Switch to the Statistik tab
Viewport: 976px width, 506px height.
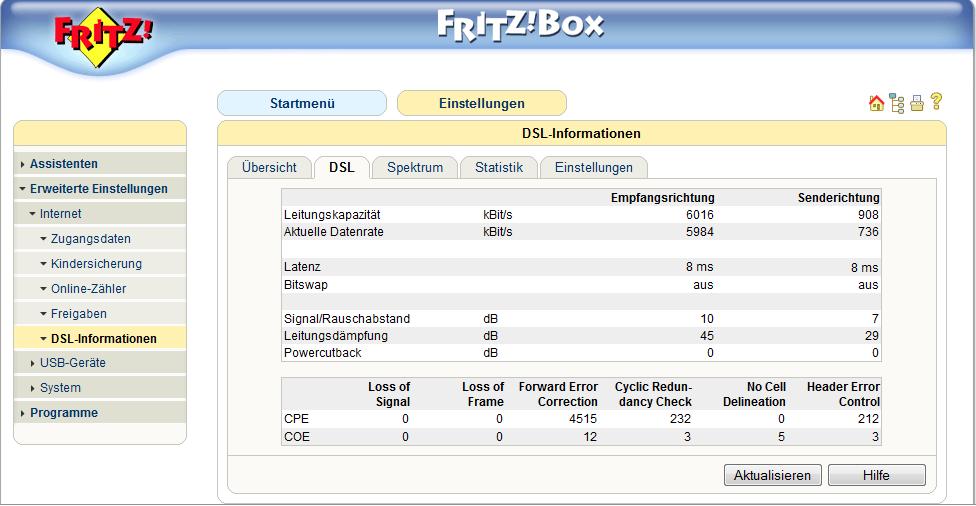pos(498,168)
